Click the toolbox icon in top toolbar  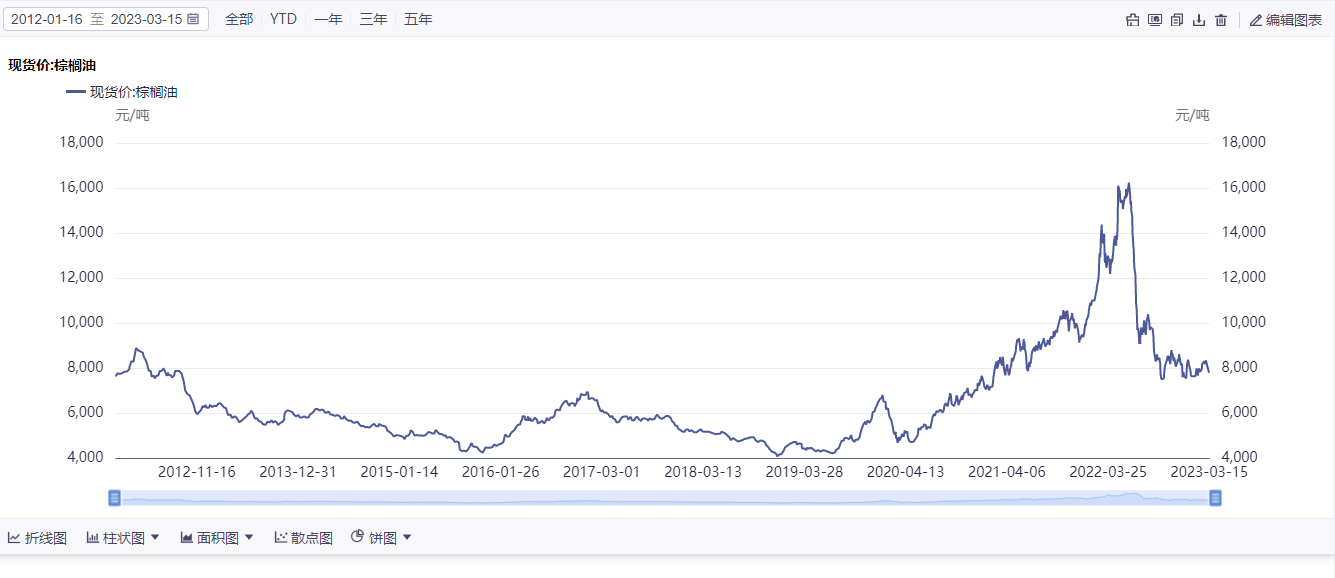click(1133, 19)
